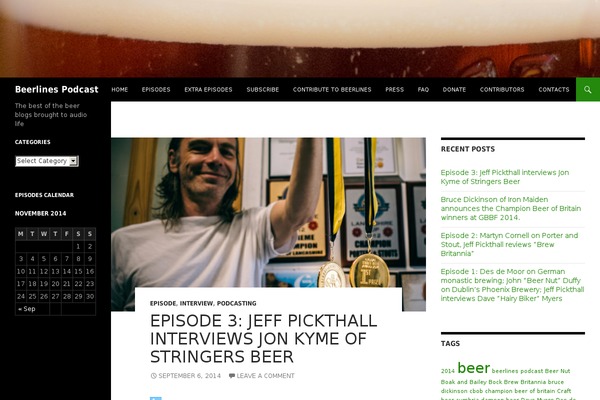
Task: Open the Contacts menu item
Action: (x=554, y=90)
